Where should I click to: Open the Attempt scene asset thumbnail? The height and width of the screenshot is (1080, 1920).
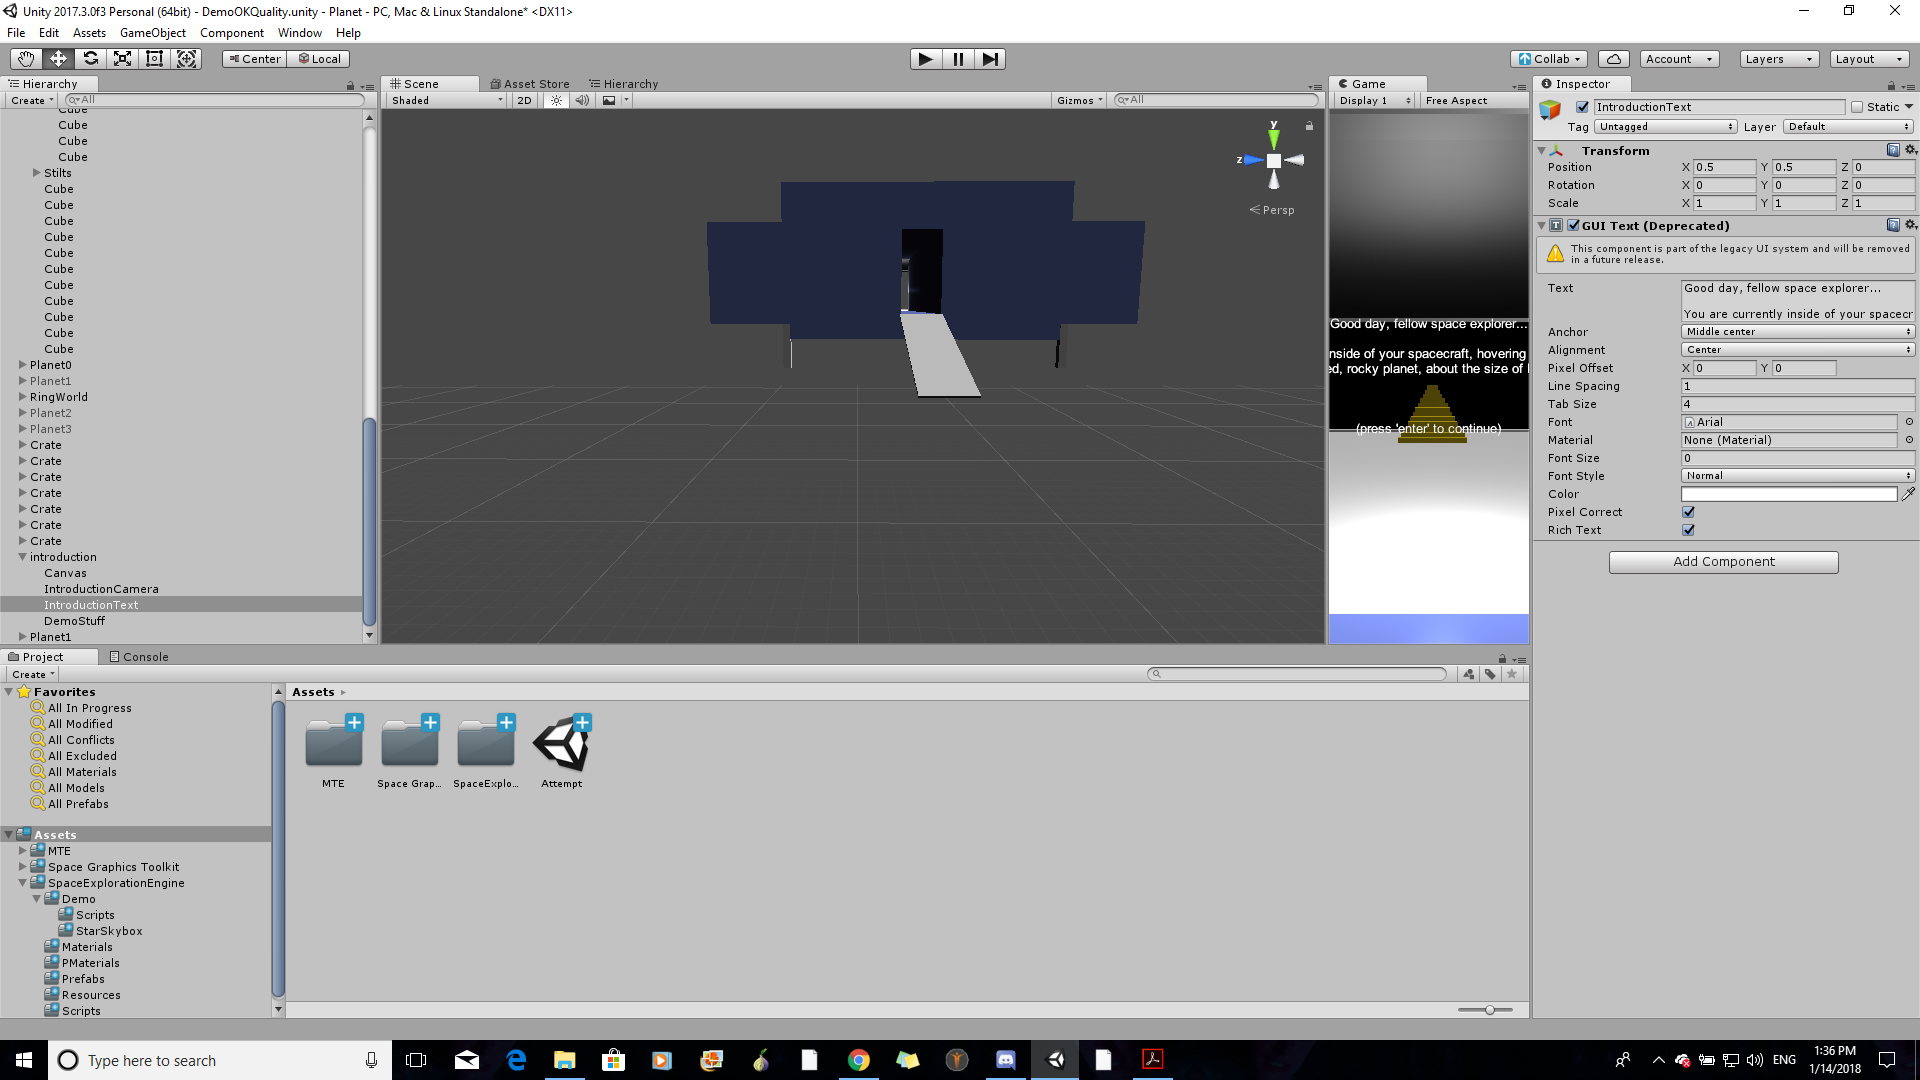[561, 745]
